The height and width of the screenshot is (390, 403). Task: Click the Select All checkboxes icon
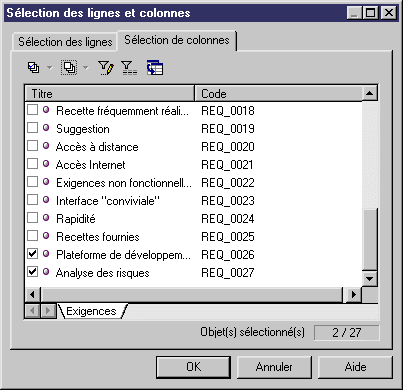pyautogui.click(x=33, y=68)
